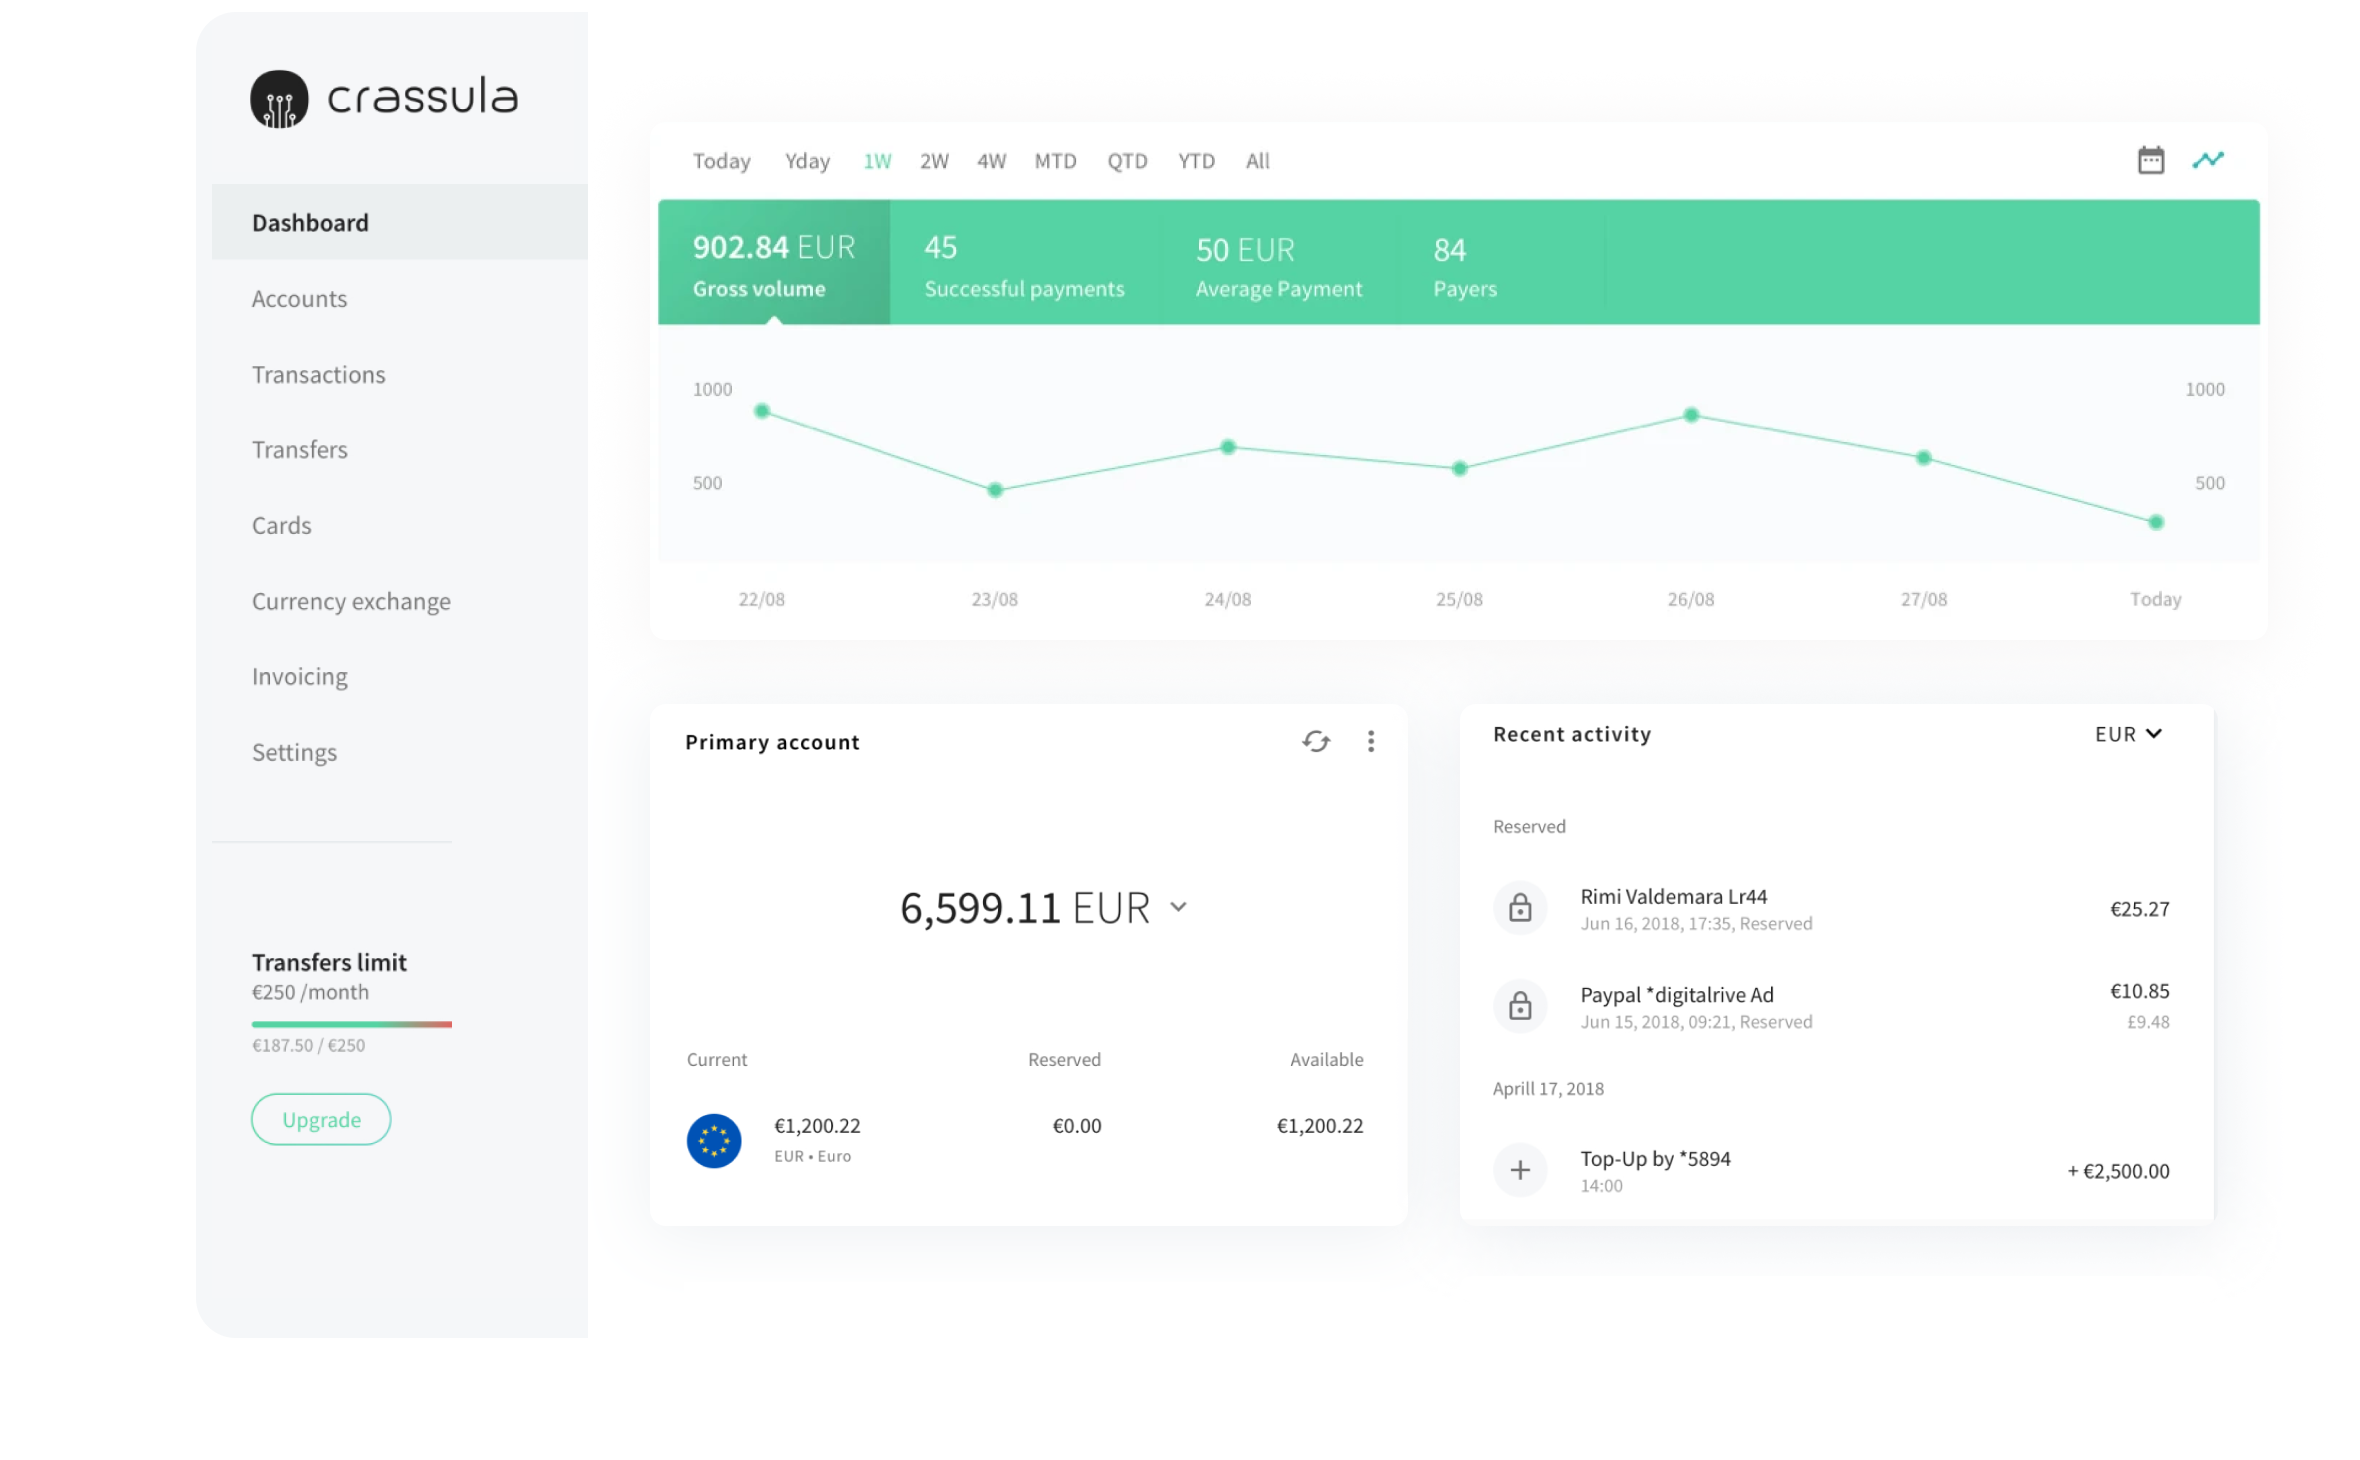
Task: Click the chart data point for 26/08
Action: pos(1692,415)
